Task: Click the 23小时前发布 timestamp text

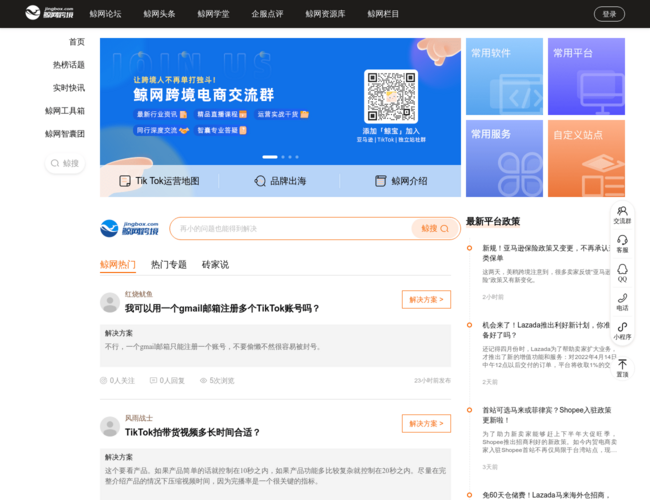Action: point(432,381)
